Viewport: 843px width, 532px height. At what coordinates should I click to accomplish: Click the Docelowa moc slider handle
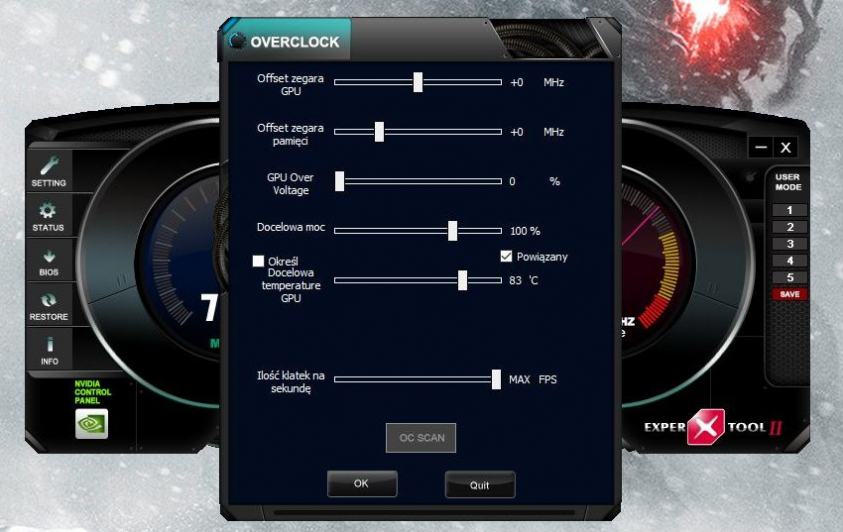[x=452, y=230]
